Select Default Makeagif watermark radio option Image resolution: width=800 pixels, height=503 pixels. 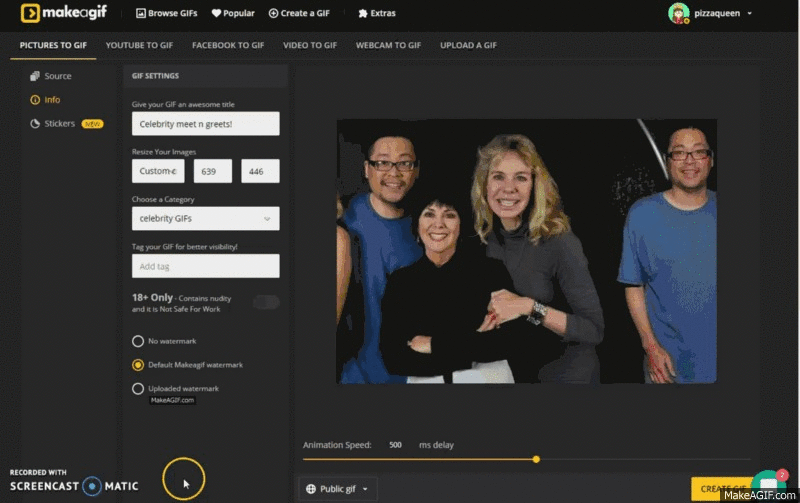coord(138,365)
